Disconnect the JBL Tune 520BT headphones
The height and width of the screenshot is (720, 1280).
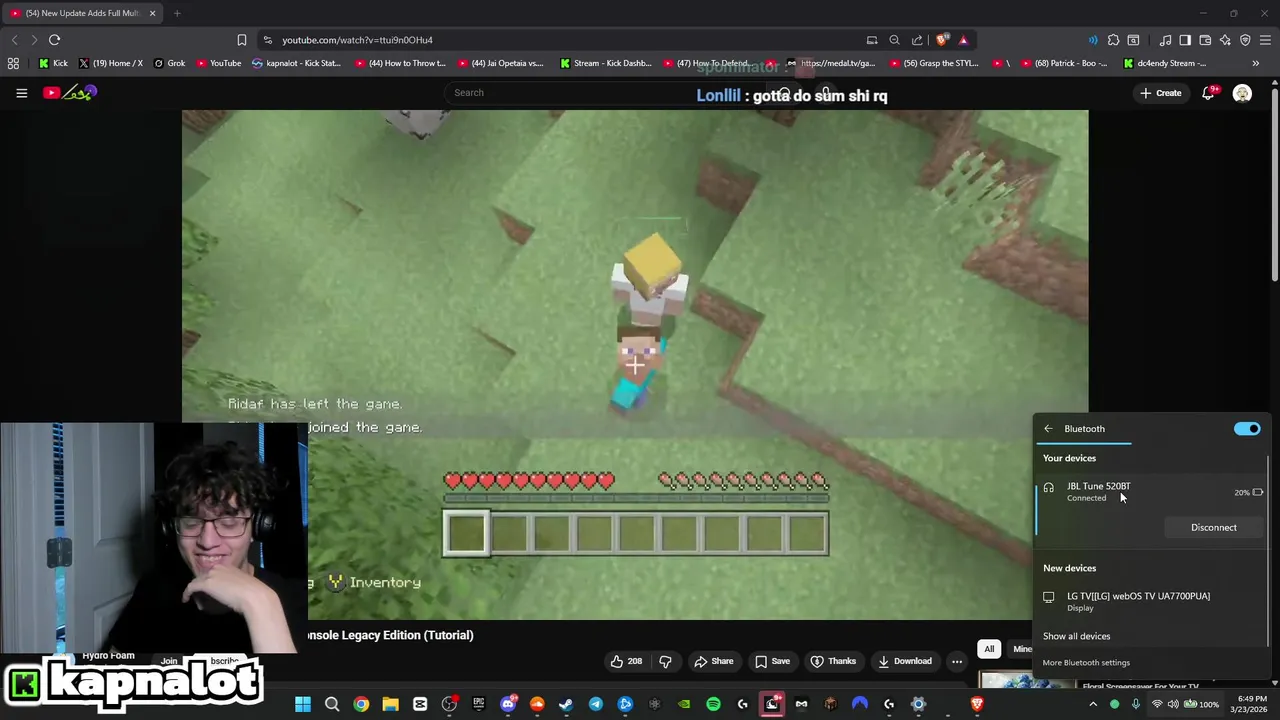tap(1213, 528)
